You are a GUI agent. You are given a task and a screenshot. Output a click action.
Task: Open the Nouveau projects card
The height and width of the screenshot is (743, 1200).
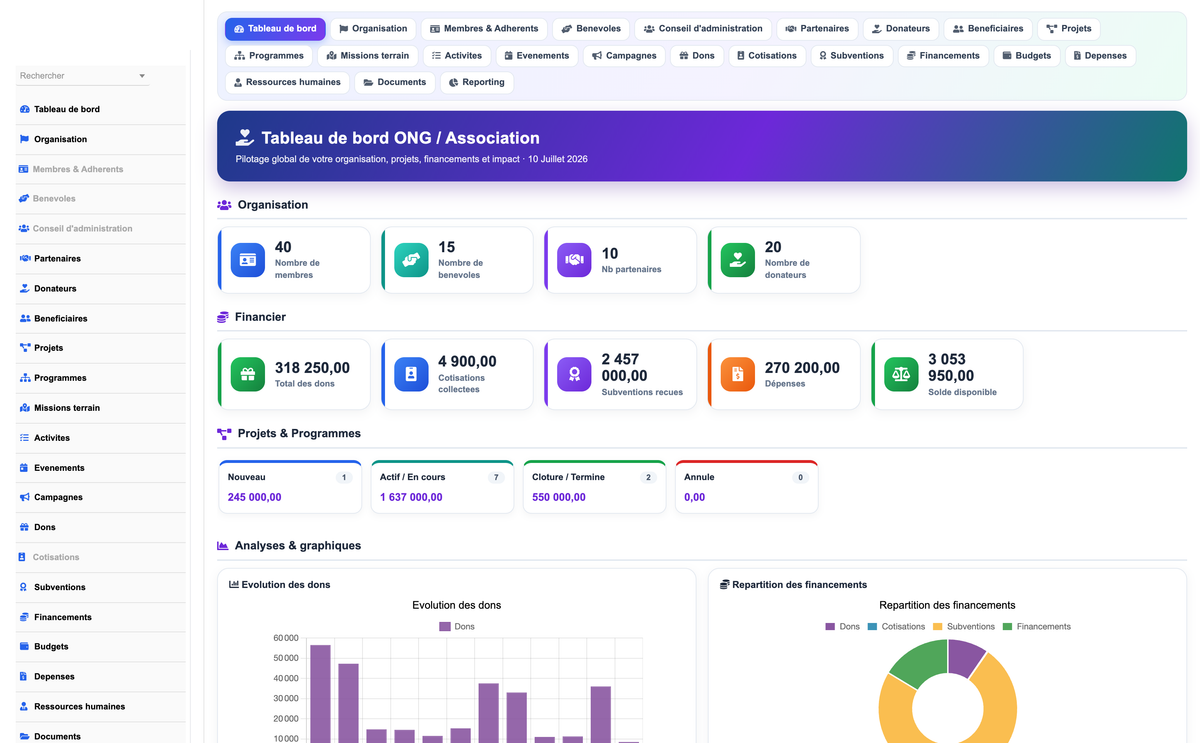289,487
